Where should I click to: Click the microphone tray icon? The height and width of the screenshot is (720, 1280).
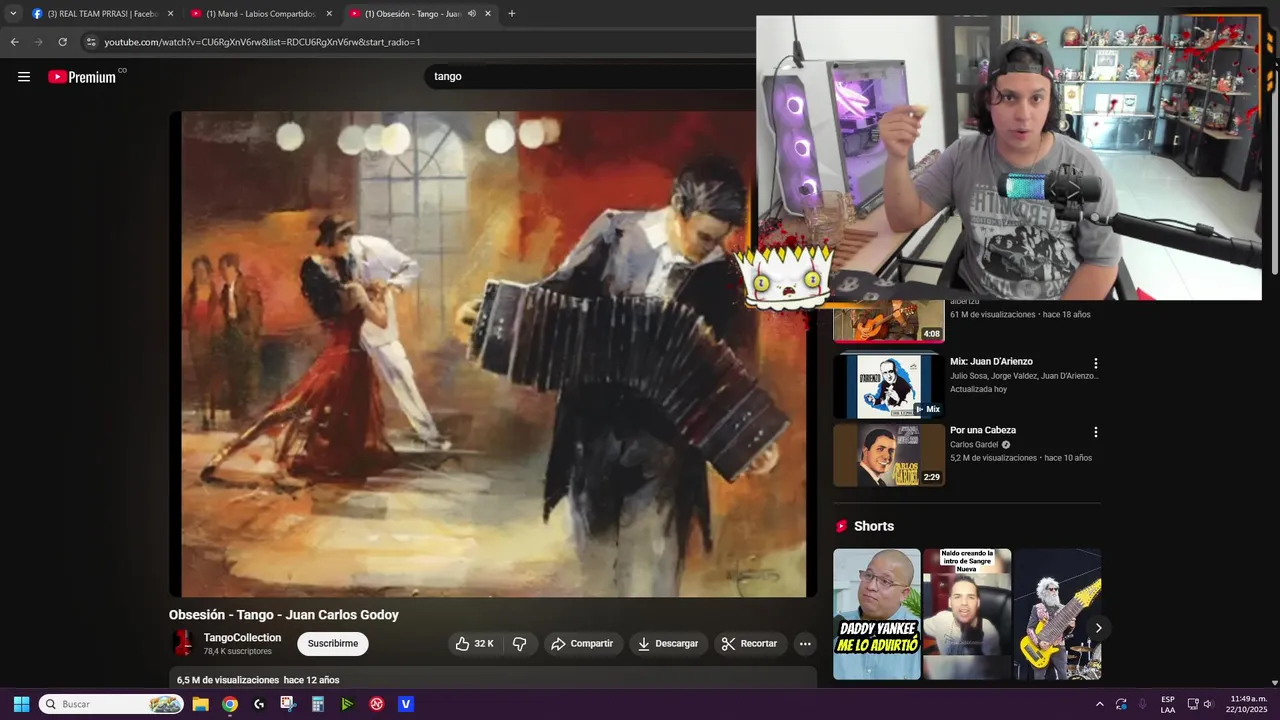tap(1142, 704)
